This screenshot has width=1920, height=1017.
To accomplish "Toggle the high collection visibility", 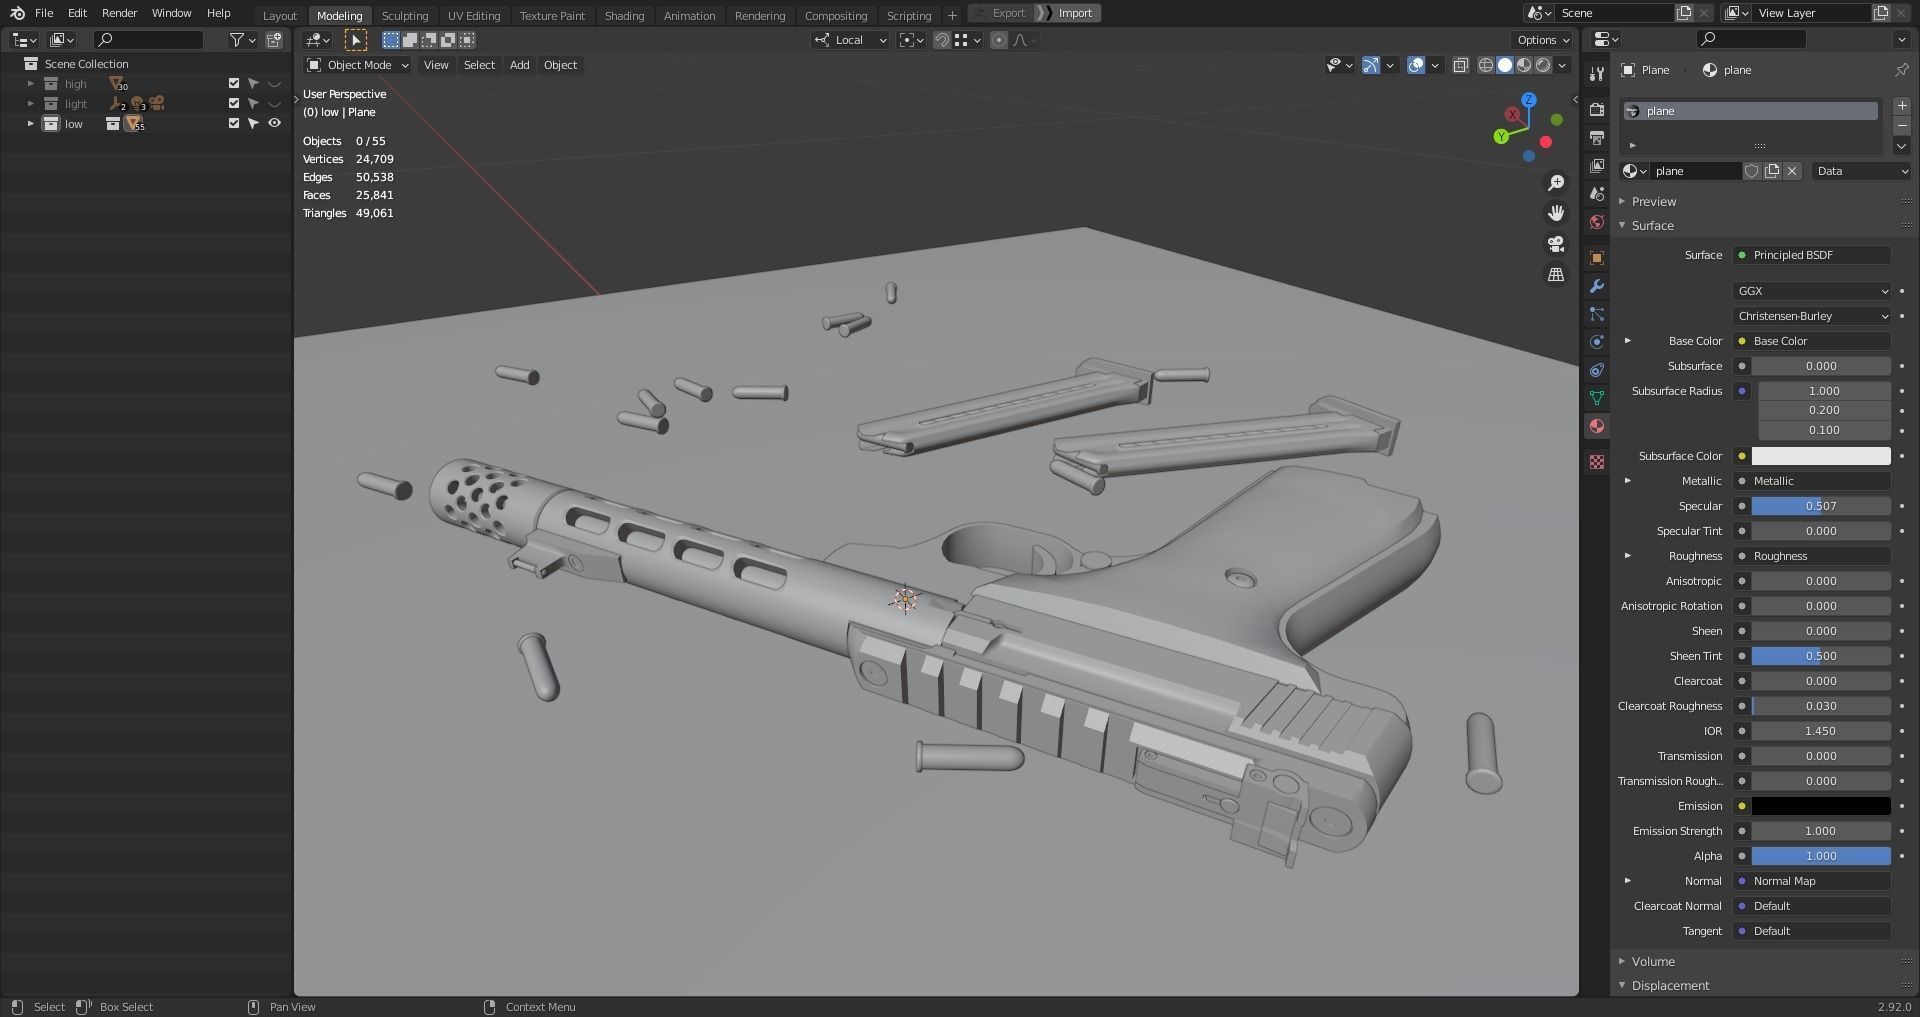I will click(x=274, y=84).
